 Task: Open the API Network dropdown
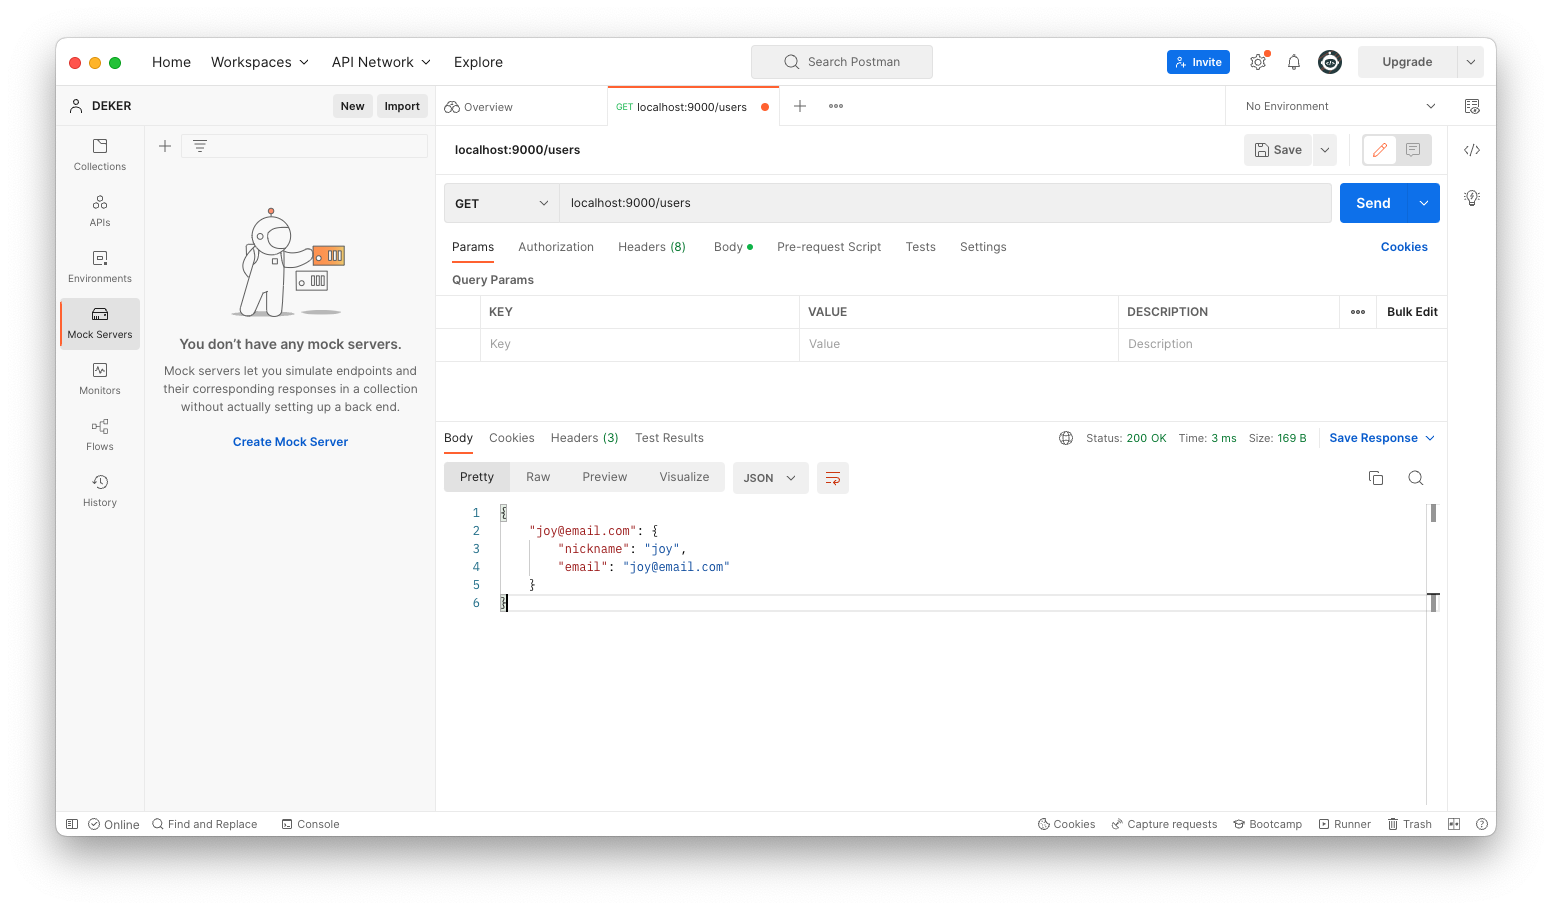click(x=381, y=62)
